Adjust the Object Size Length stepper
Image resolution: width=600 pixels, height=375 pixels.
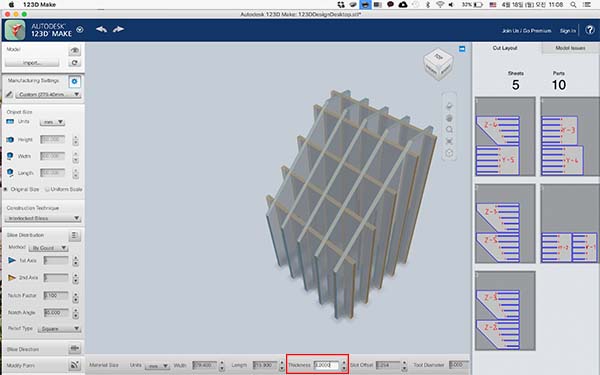tap(76, 173)
